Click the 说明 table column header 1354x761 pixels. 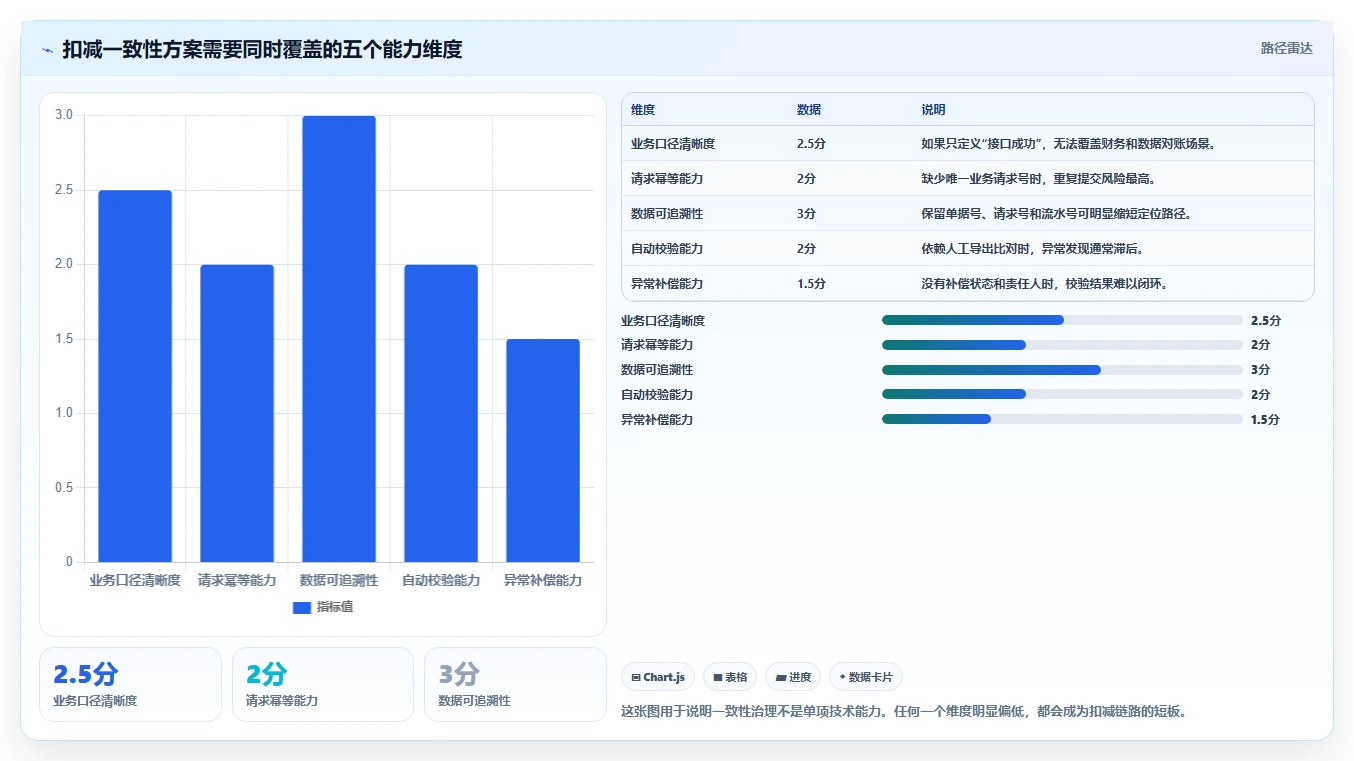933,110
